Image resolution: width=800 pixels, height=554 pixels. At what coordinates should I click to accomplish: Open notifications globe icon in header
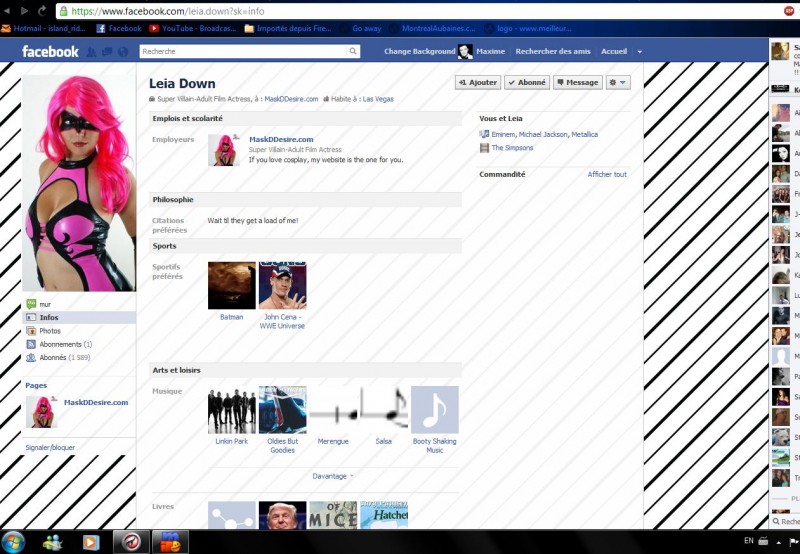coord(123,52)
